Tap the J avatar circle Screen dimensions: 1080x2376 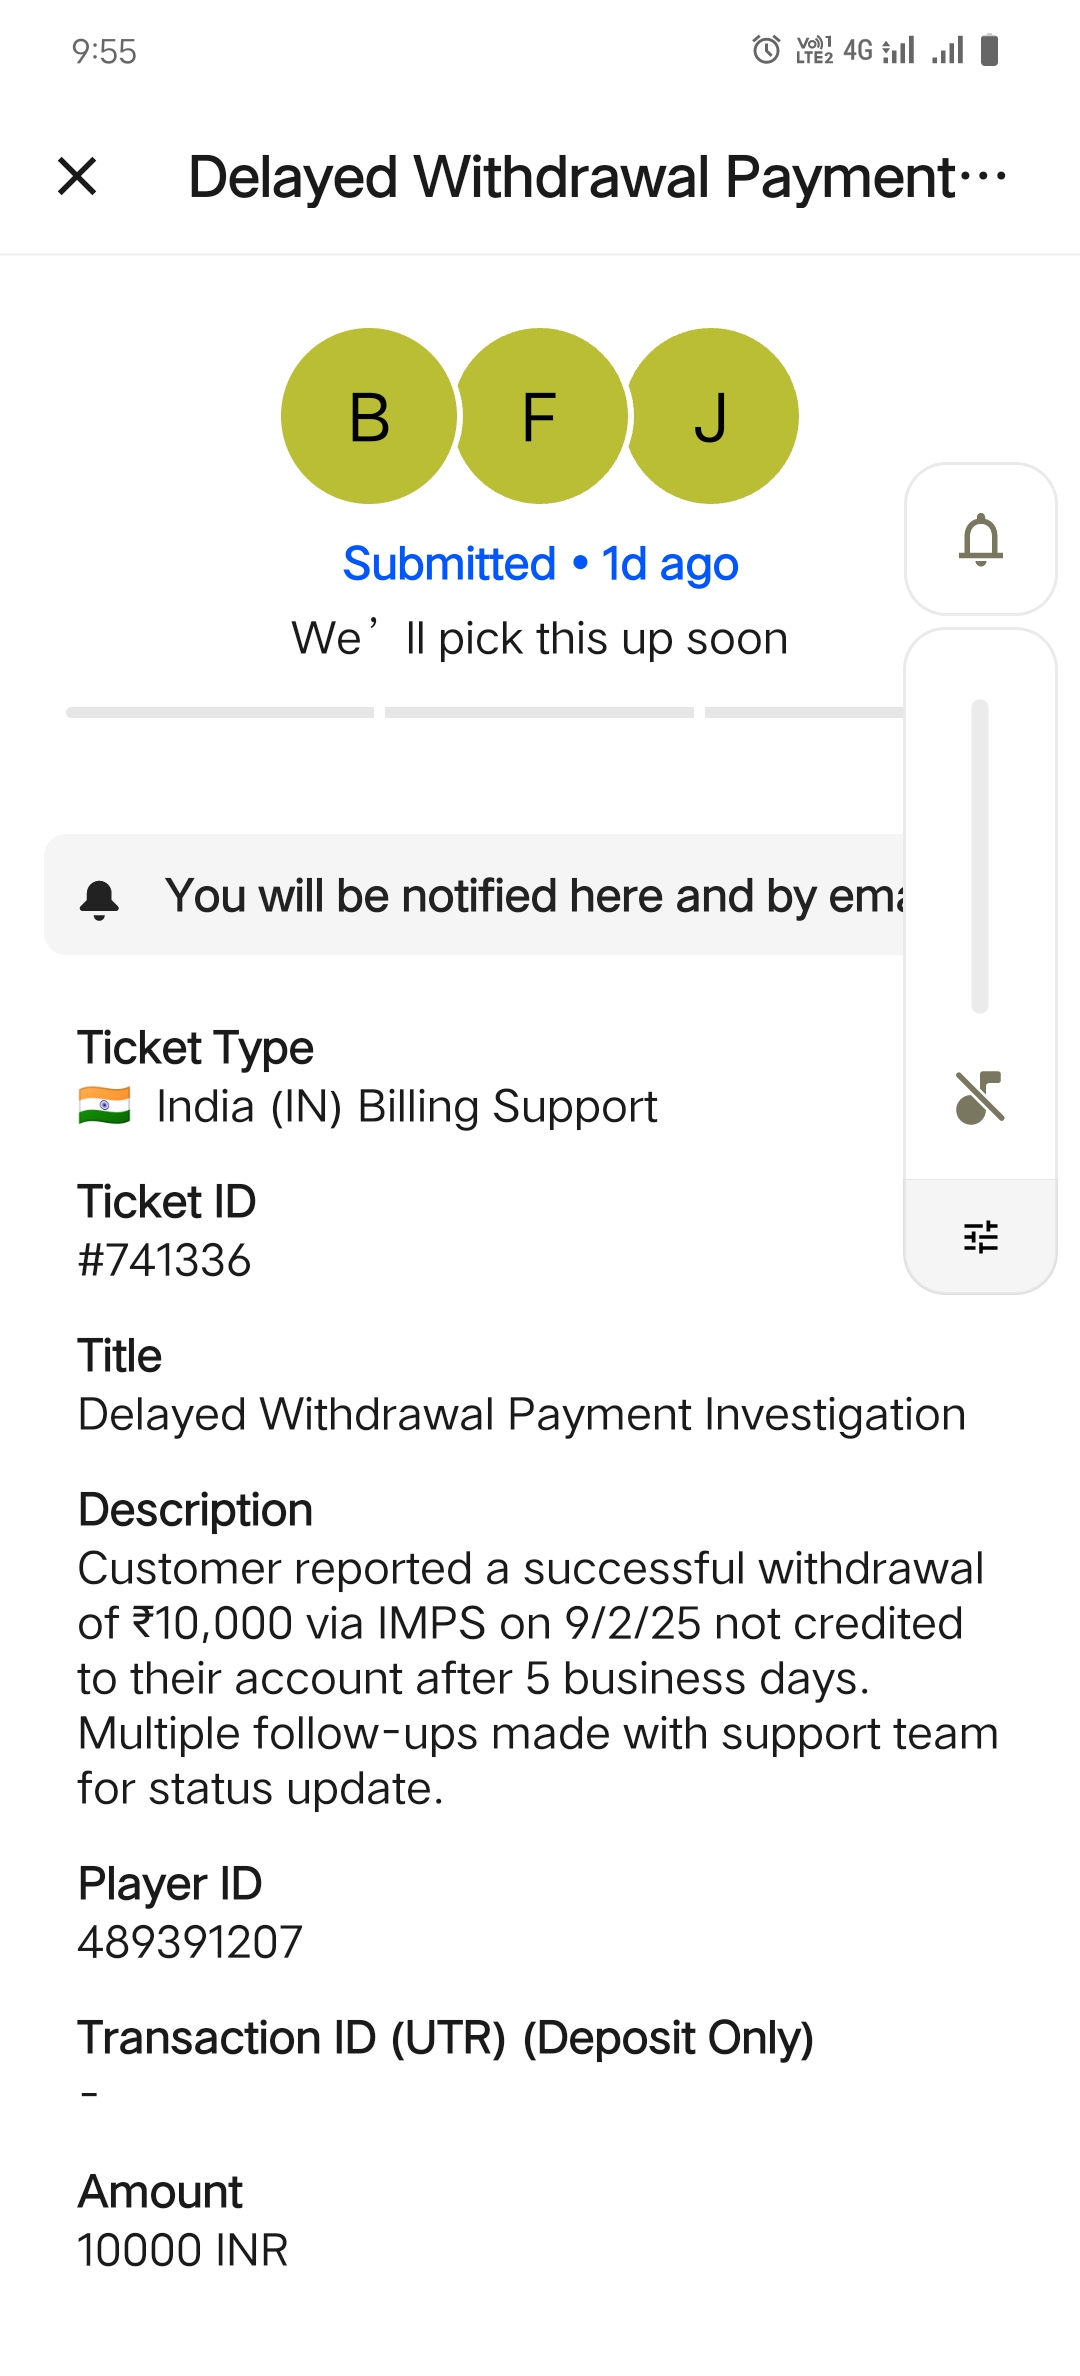[712, 416]
